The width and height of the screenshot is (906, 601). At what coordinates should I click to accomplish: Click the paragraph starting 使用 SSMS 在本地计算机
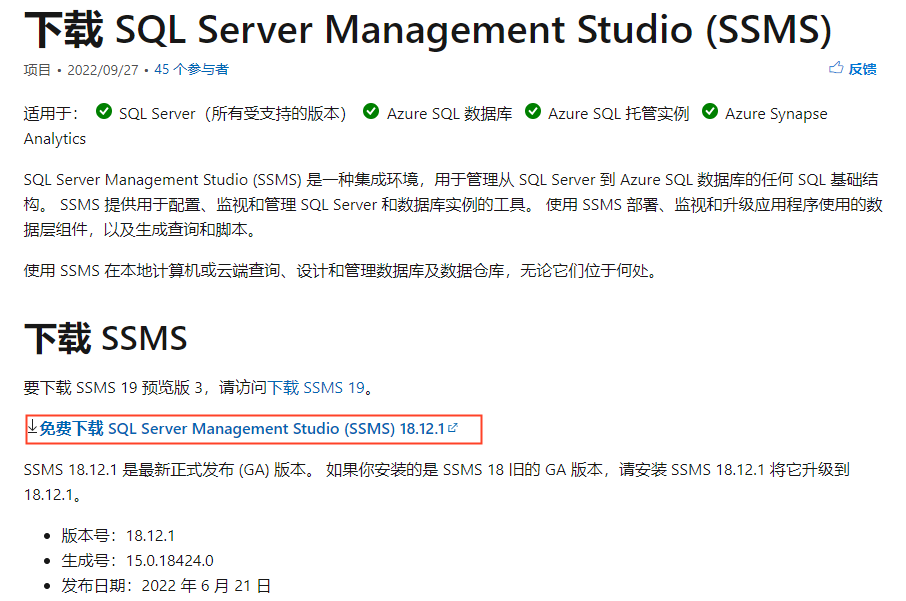[341, 270]
